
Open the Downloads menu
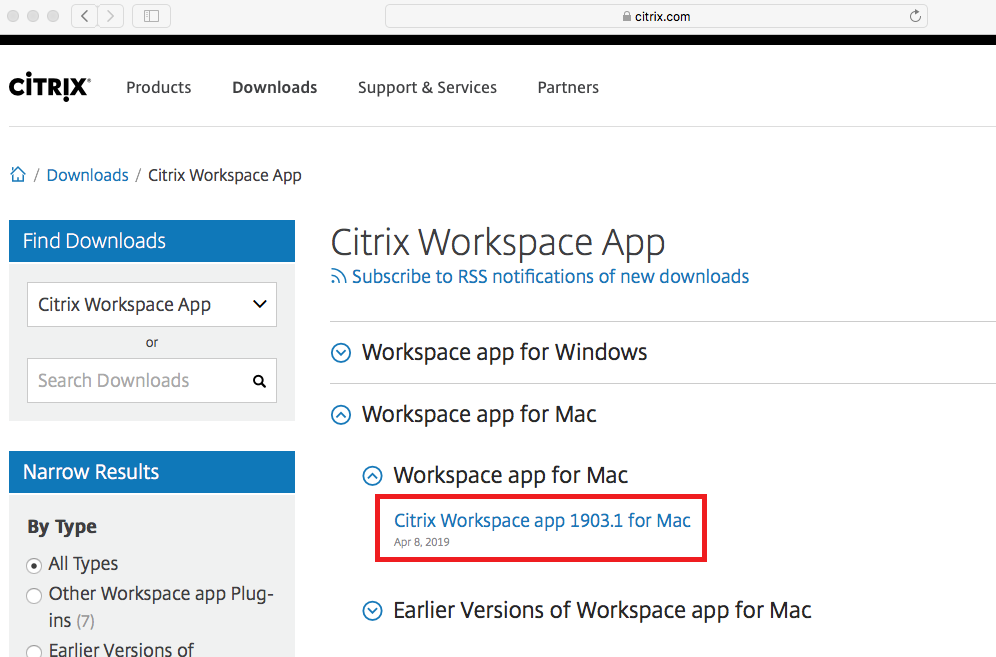click(x=274, y=87)
